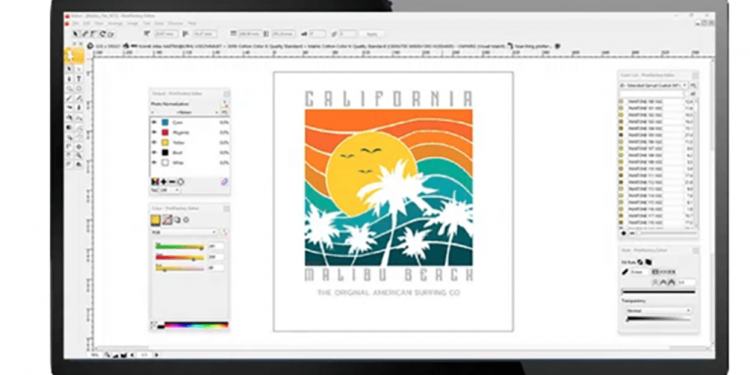
Task: Select the yellow fill swatch in Color panel
Action: pyautogui.click(x=155, y=220)
